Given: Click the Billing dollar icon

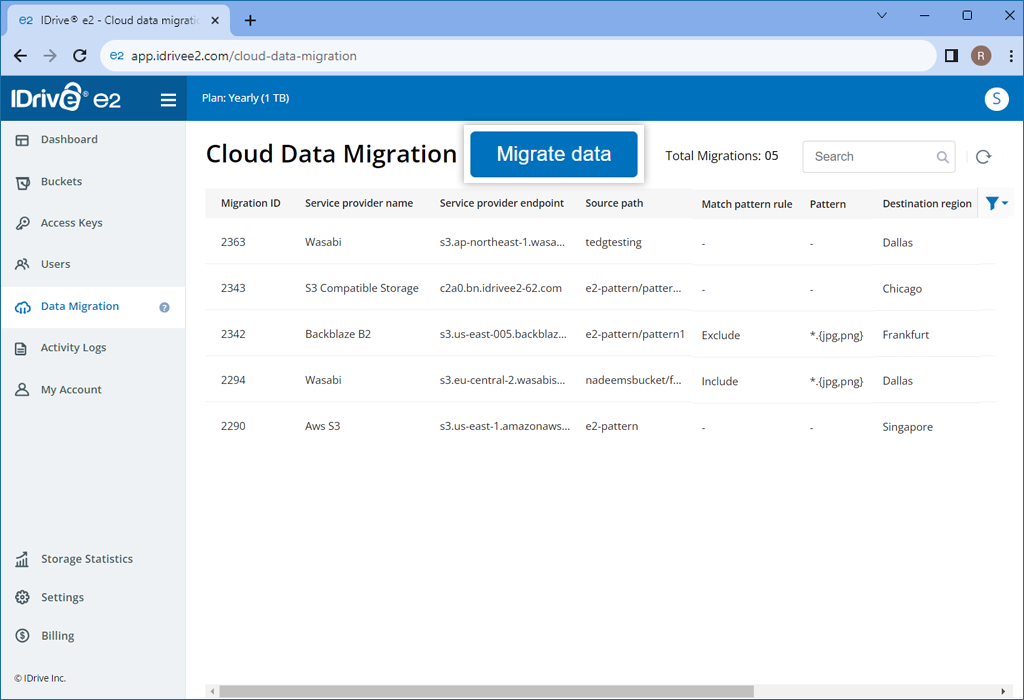Looking at the screenshot, I should pyautogui.click(x=22, y=635).
